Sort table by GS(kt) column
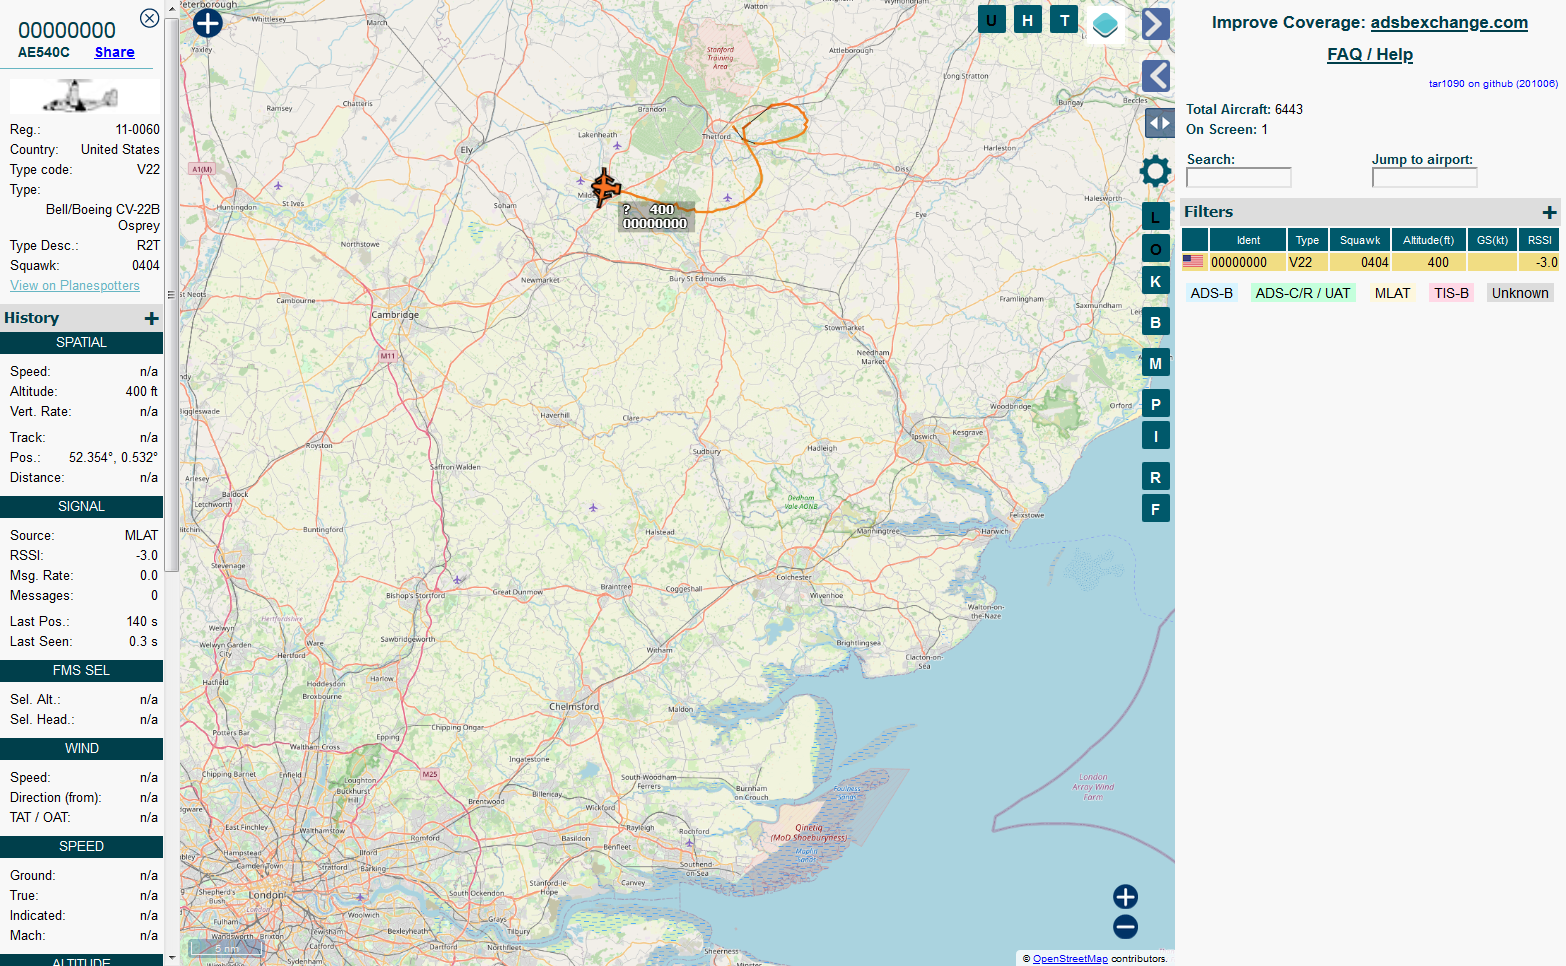 pos(1492,240)
